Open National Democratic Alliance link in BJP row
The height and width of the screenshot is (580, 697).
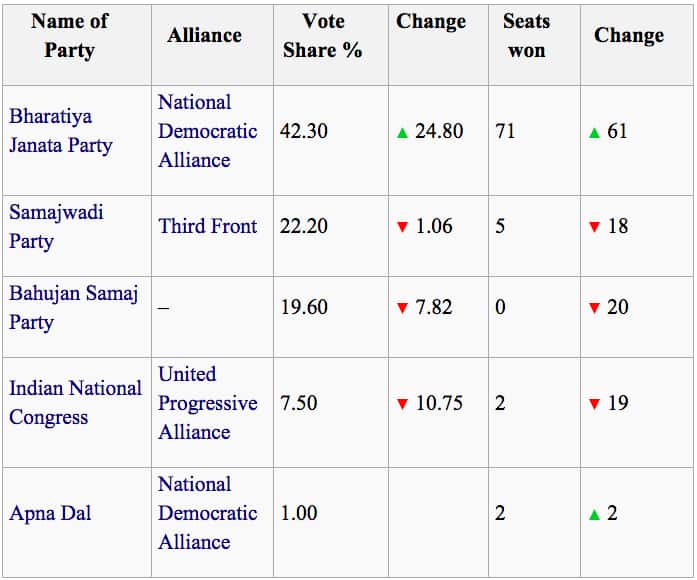[207, 131]
